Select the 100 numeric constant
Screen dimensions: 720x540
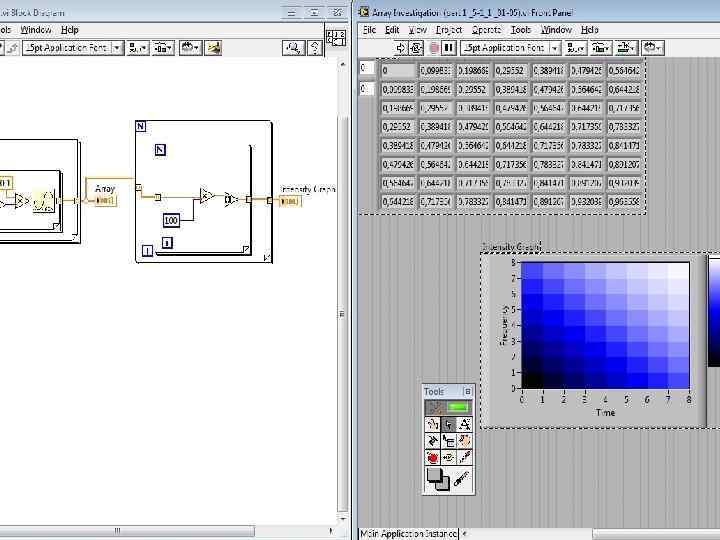coord(171,220)
